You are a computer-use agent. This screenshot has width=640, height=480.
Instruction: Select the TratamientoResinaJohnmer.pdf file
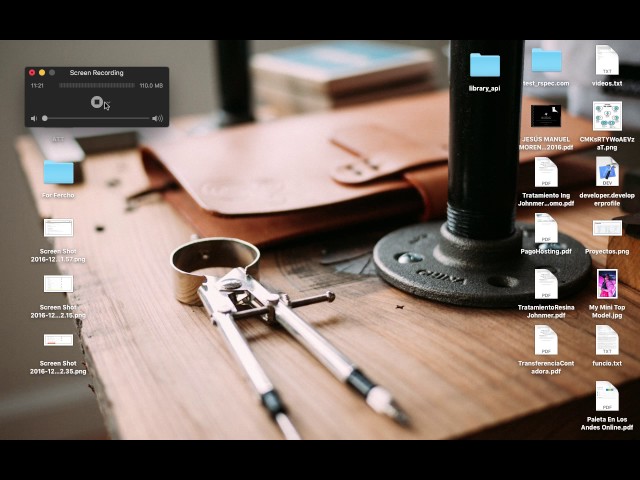[x=545, y=284]
